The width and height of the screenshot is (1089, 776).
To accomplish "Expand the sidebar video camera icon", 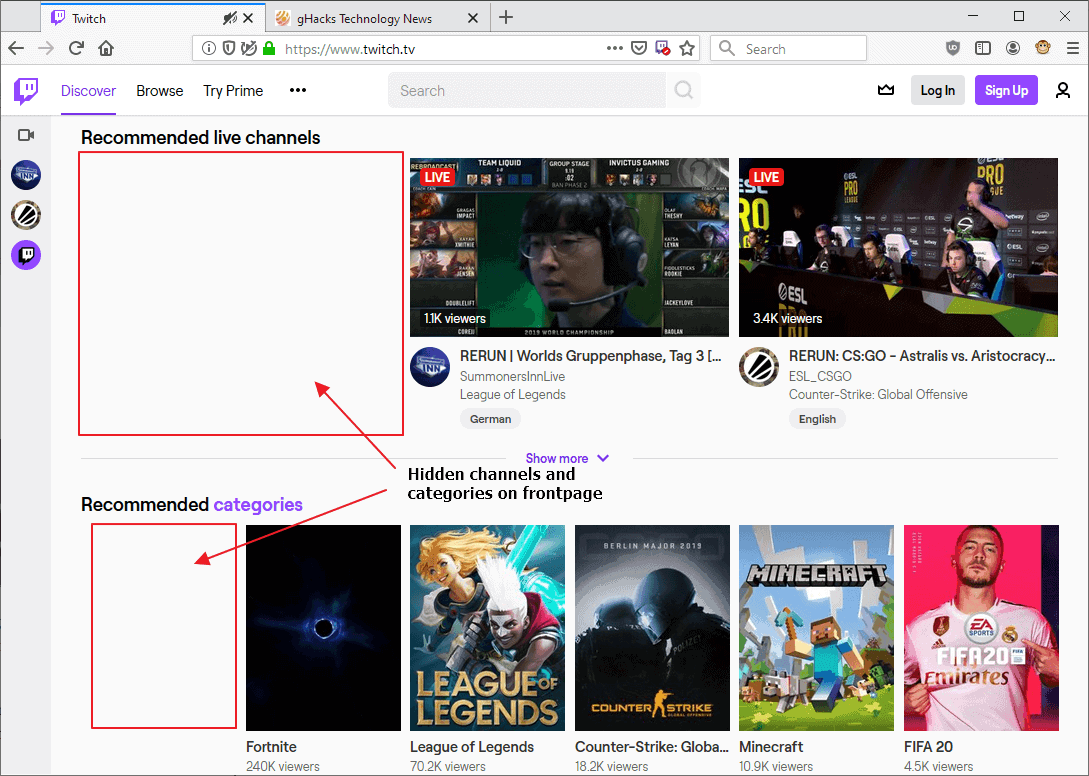I will point(26,135).
